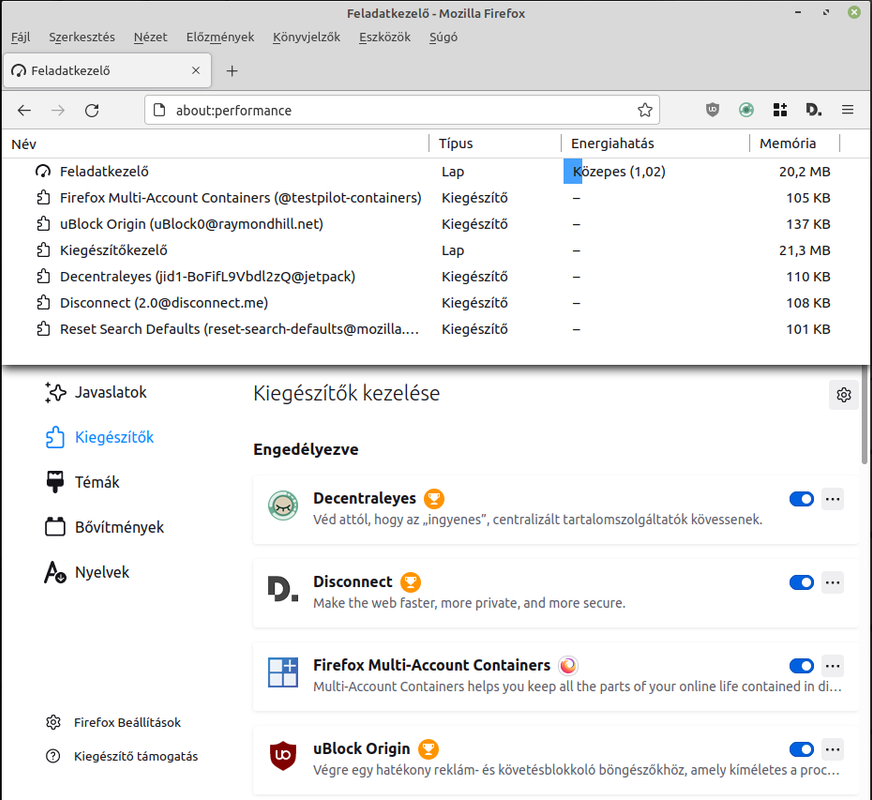The image size is (872, 800).
Task: Go back using the back arrow
Action: coord(24,111)
